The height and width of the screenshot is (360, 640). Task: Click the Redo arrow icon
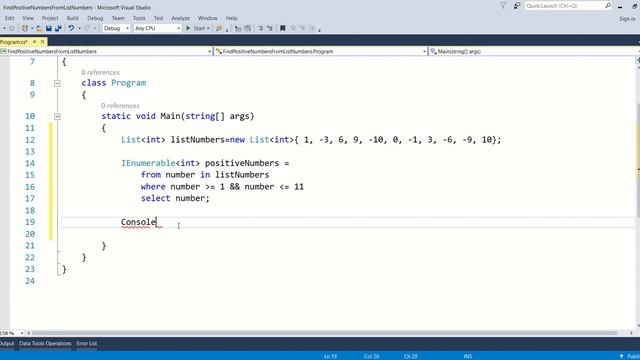[x=87, y=28]
